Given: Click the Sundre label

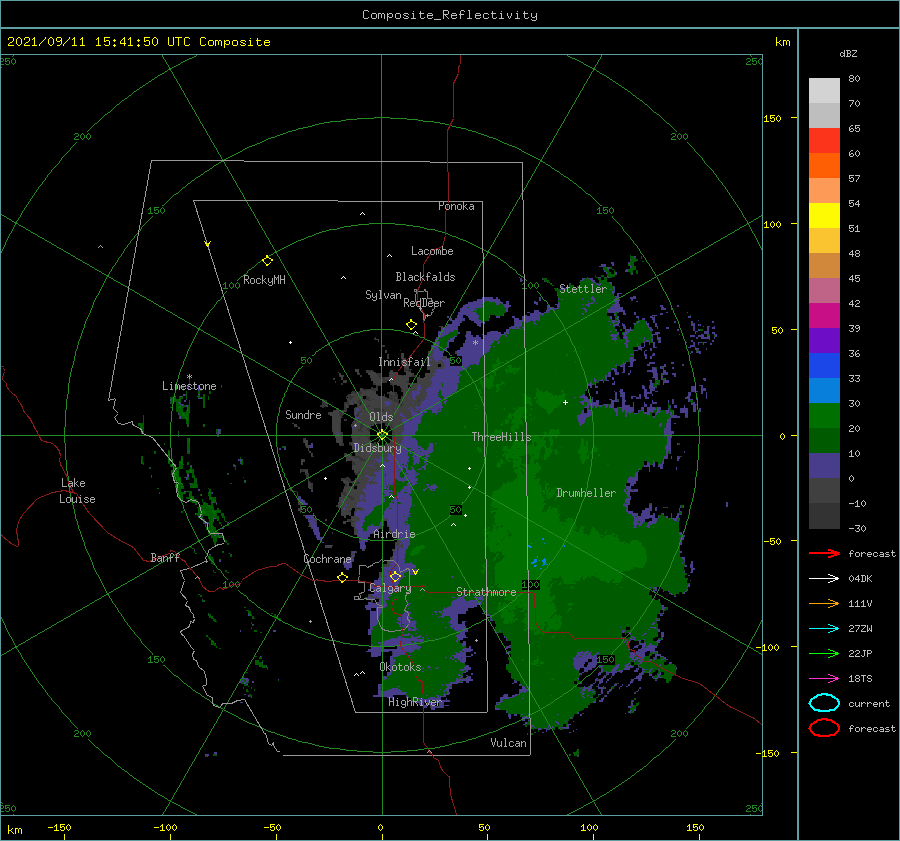Looking at the screenshot, I should click(303, 414).
